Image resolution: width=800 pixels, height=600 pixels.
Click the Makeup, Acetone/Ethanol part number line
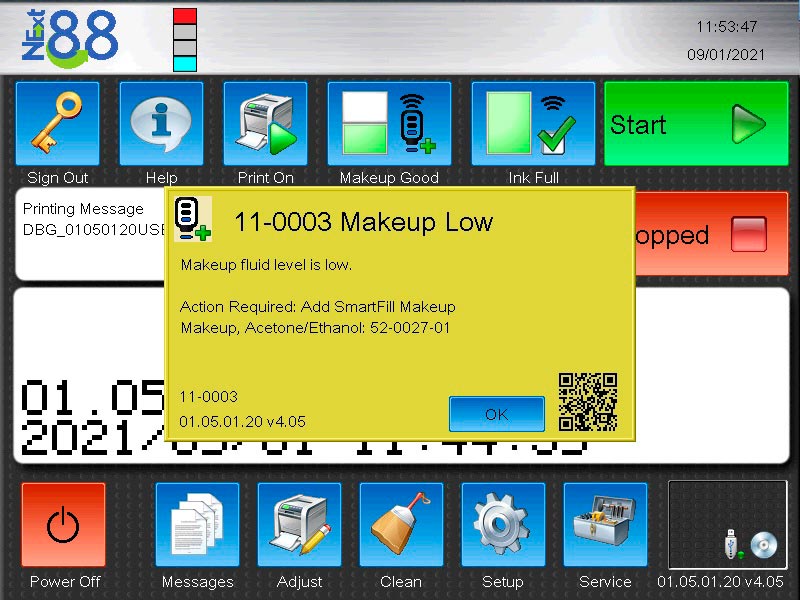[x=315, y=328]
